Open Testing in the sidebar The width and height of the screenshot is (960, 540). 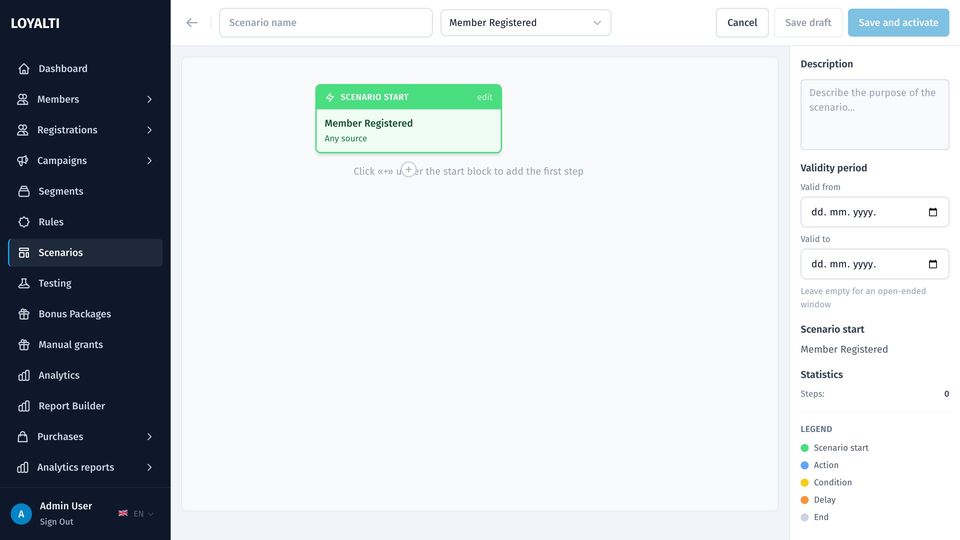[85, 283]
